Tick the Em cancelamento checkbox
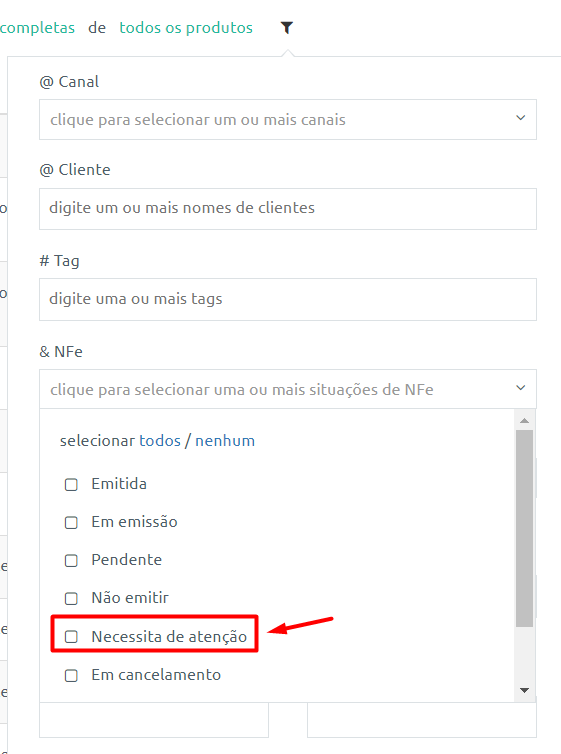Screen dimensions: 561x754 click(x=71, y=675)
